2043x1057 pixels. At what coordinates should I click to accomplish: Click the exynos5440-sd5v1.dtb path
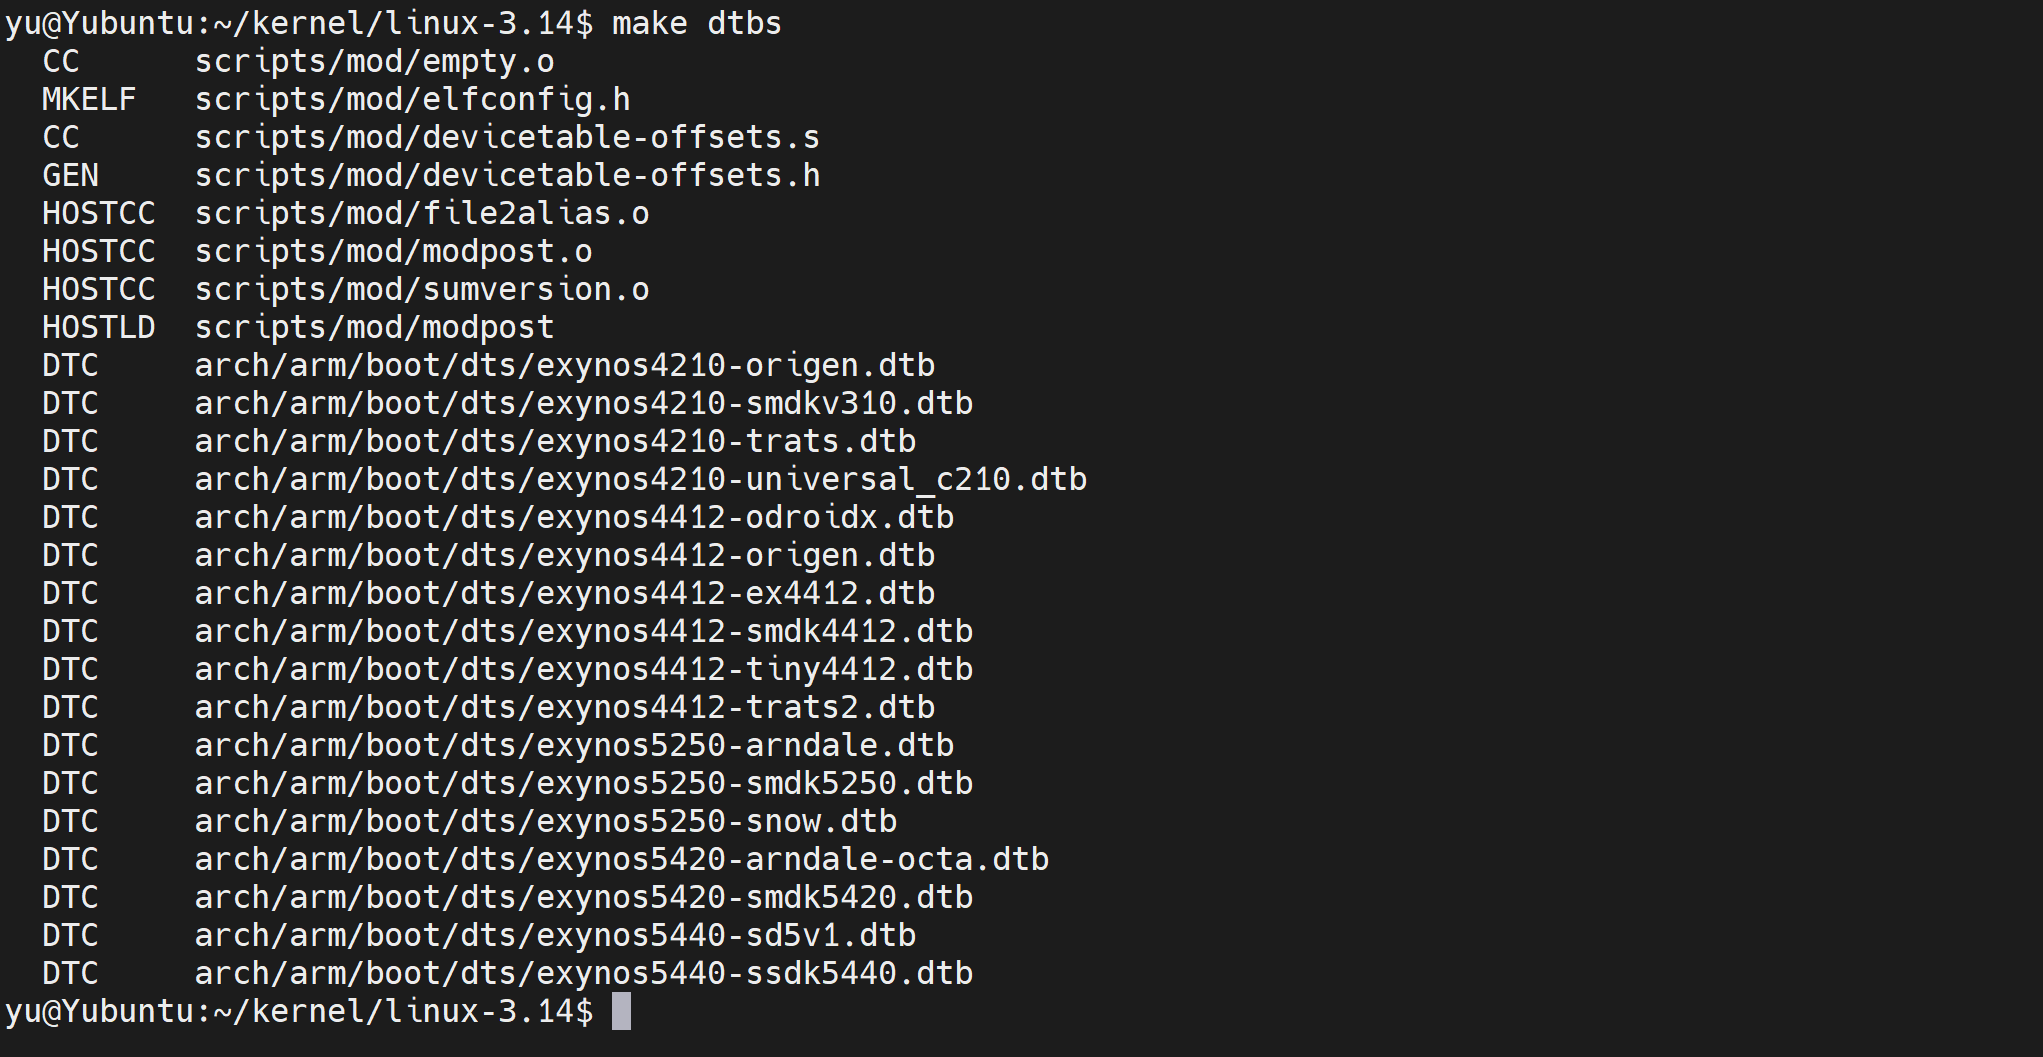coord(556,936)
